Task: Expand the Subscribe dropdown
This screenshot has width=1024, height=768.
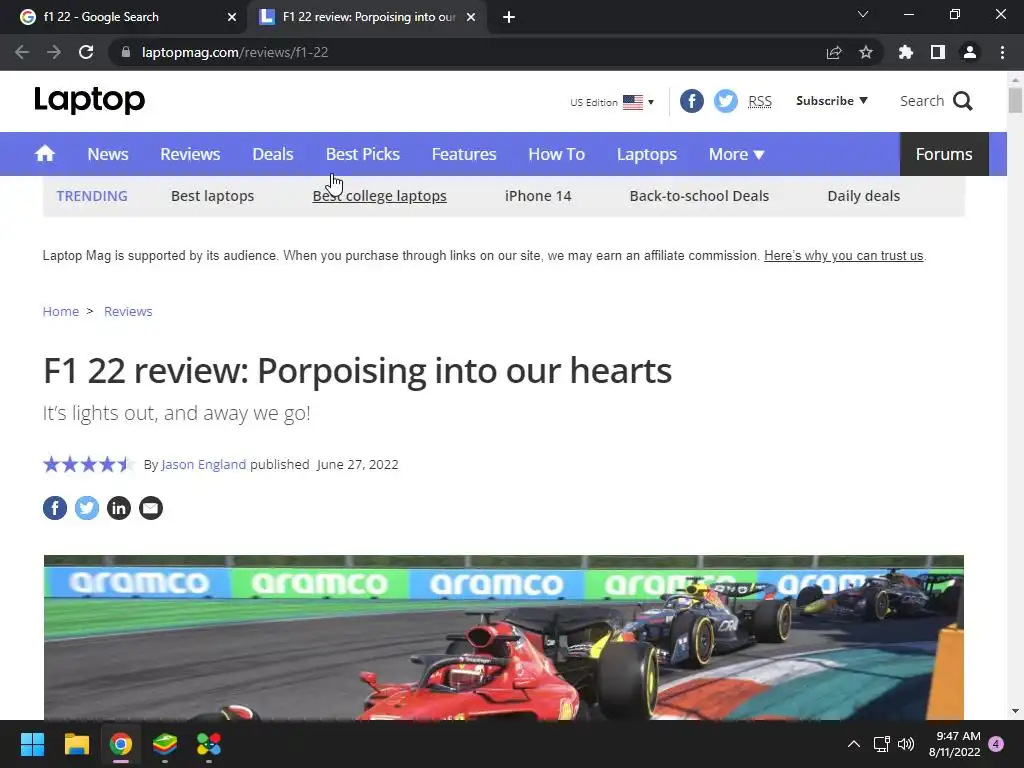Action: [x=831, y=101]
